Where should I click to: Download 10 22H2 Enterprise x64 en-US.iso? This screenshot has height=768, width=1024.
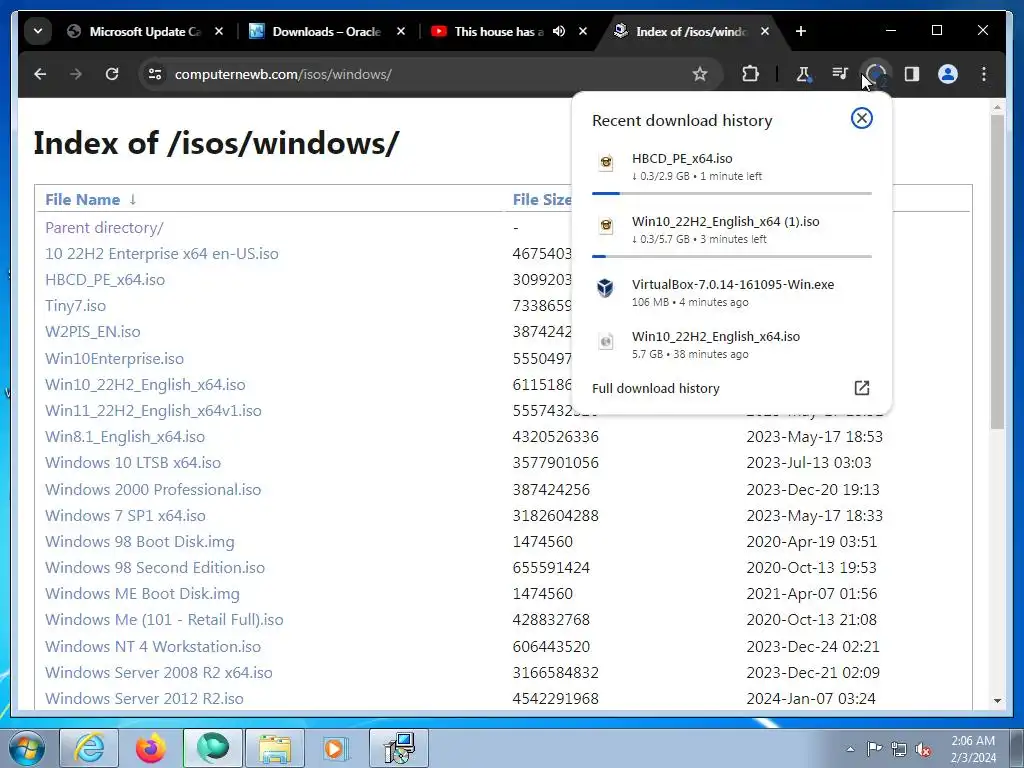point(161,253)
